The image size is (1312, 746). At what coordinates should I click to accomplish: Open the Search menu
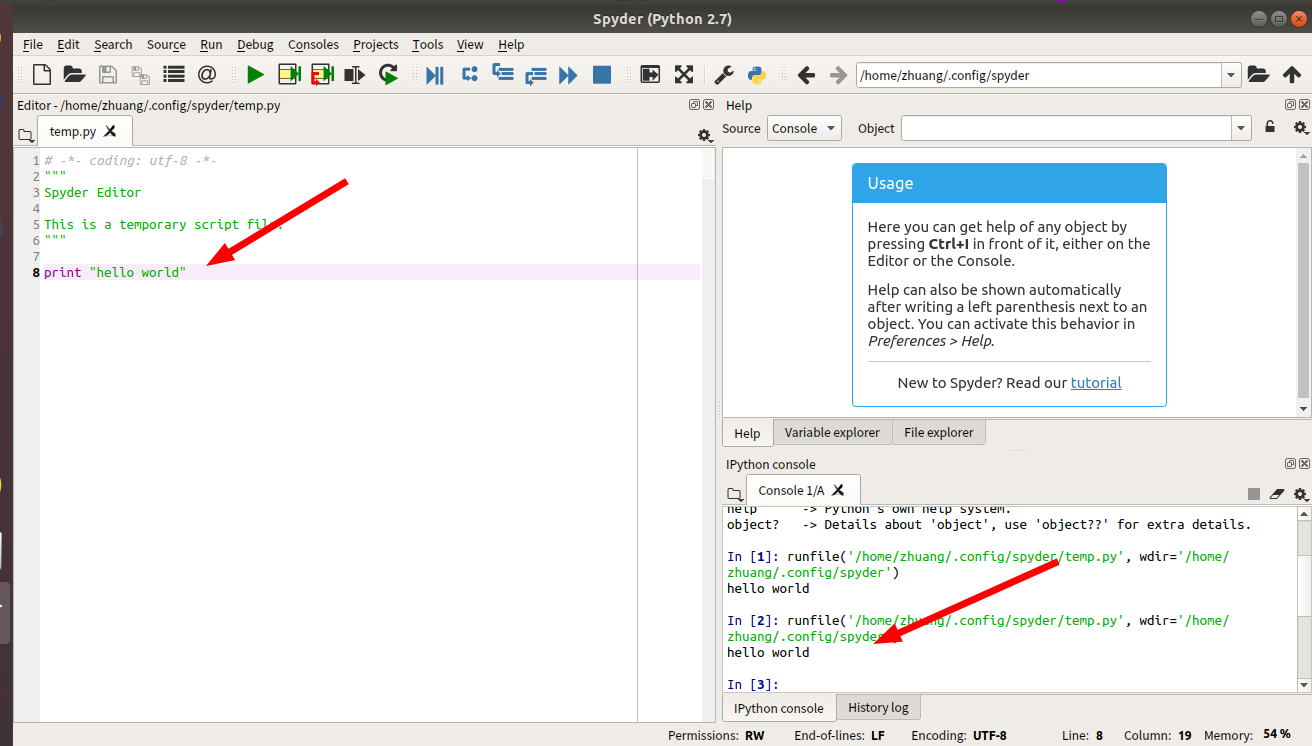pos(113,44)
